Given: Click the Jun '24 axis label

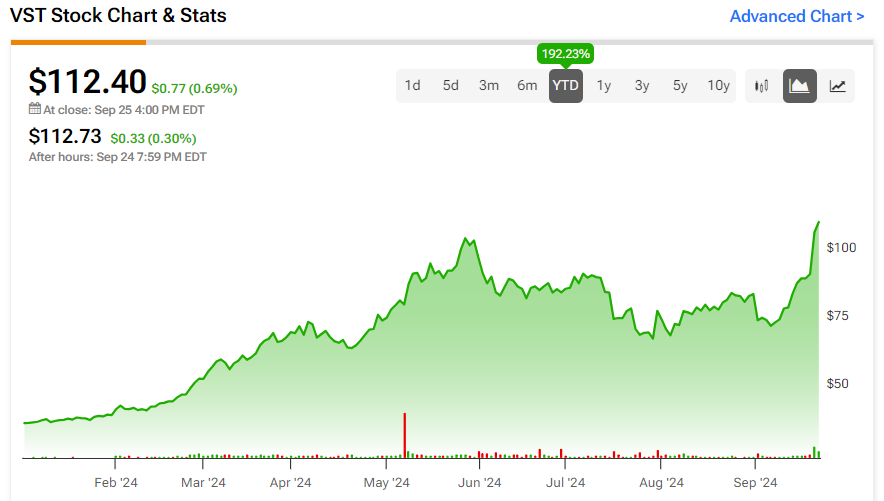Looking at the screenshot, I should (479, 483).
